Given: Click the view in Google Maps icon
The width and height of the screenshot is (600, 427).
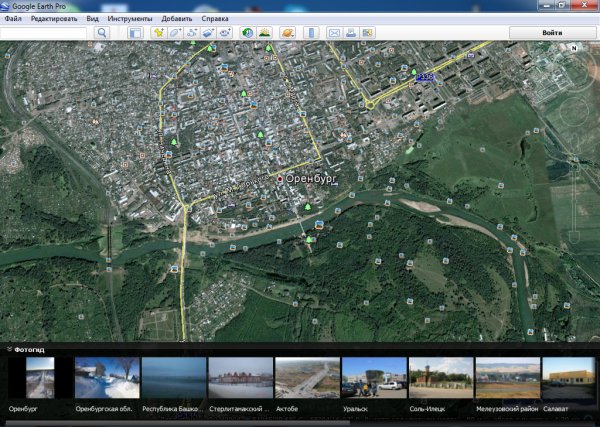Looking at the screenshot, I should [367, 33].
